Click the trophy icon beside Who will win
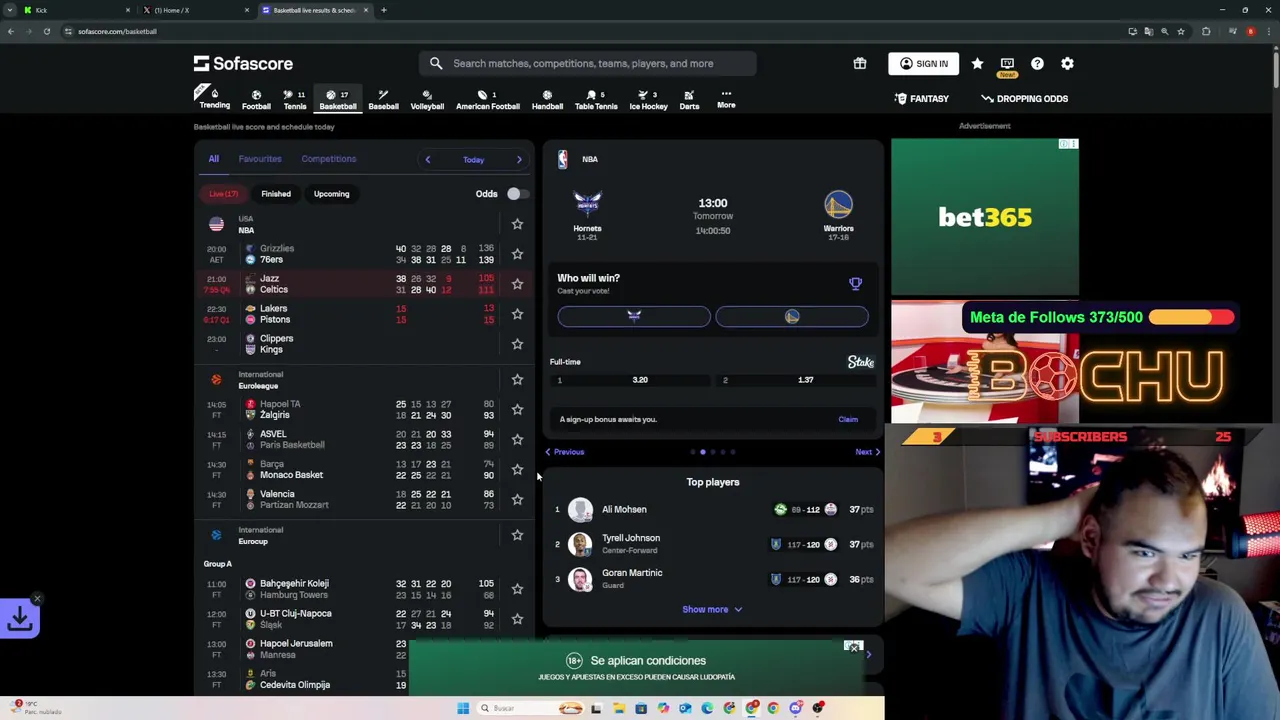 (855, 283)
